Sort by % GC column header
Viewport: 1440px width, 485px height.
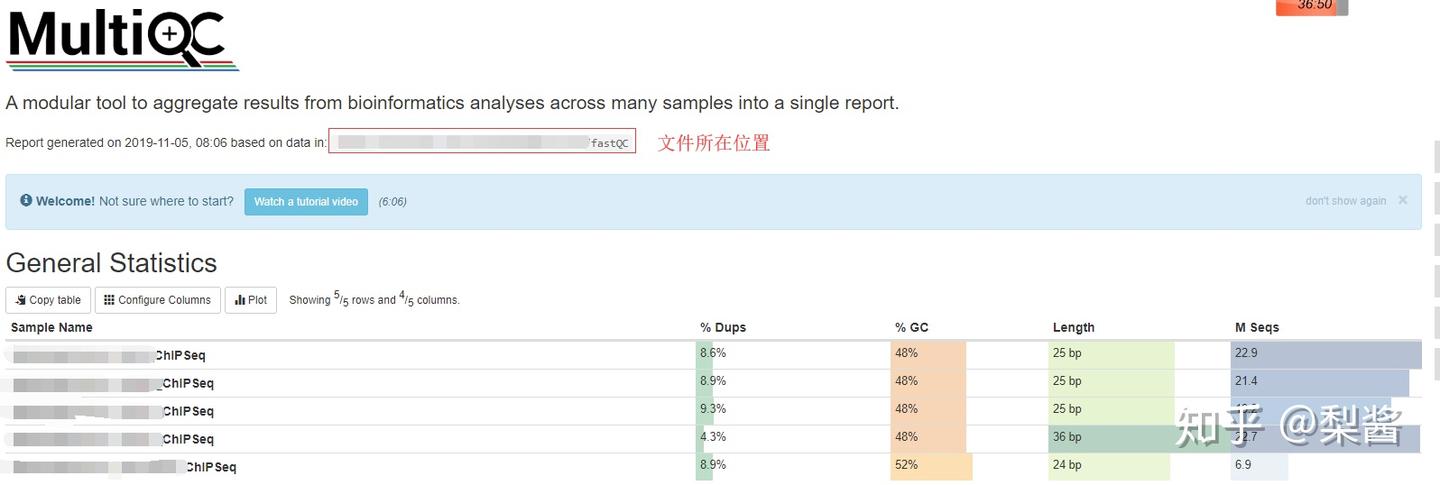point(912,327)
